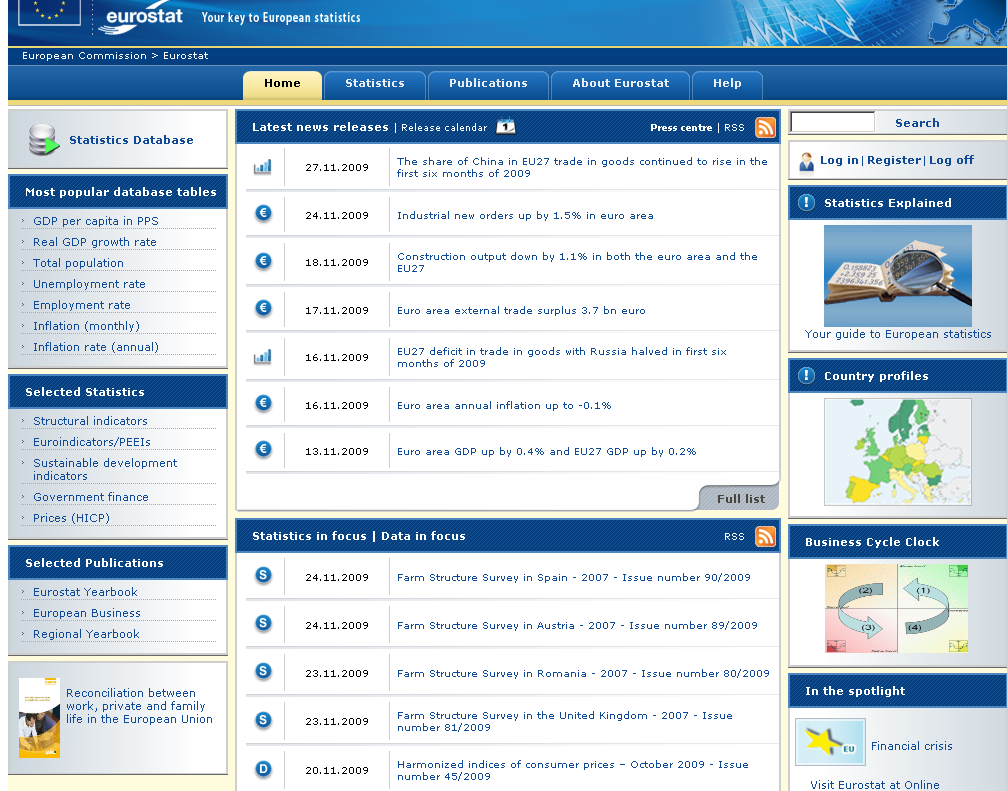This screenshot has width=1007, height=791.
Task: Open the Business Cycle Clock image
Action: click(x=897, y=608)
